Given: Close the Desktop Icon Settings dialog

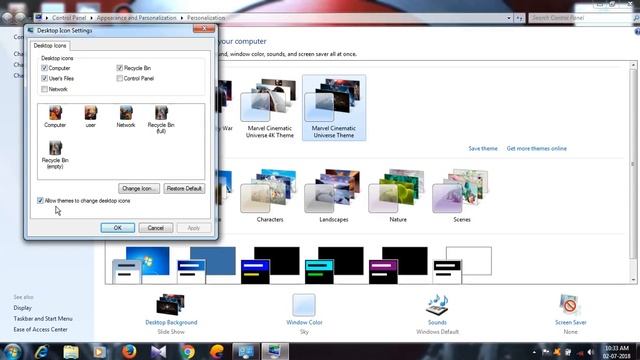Looking at the screenshot, I should tap(204, 29).
